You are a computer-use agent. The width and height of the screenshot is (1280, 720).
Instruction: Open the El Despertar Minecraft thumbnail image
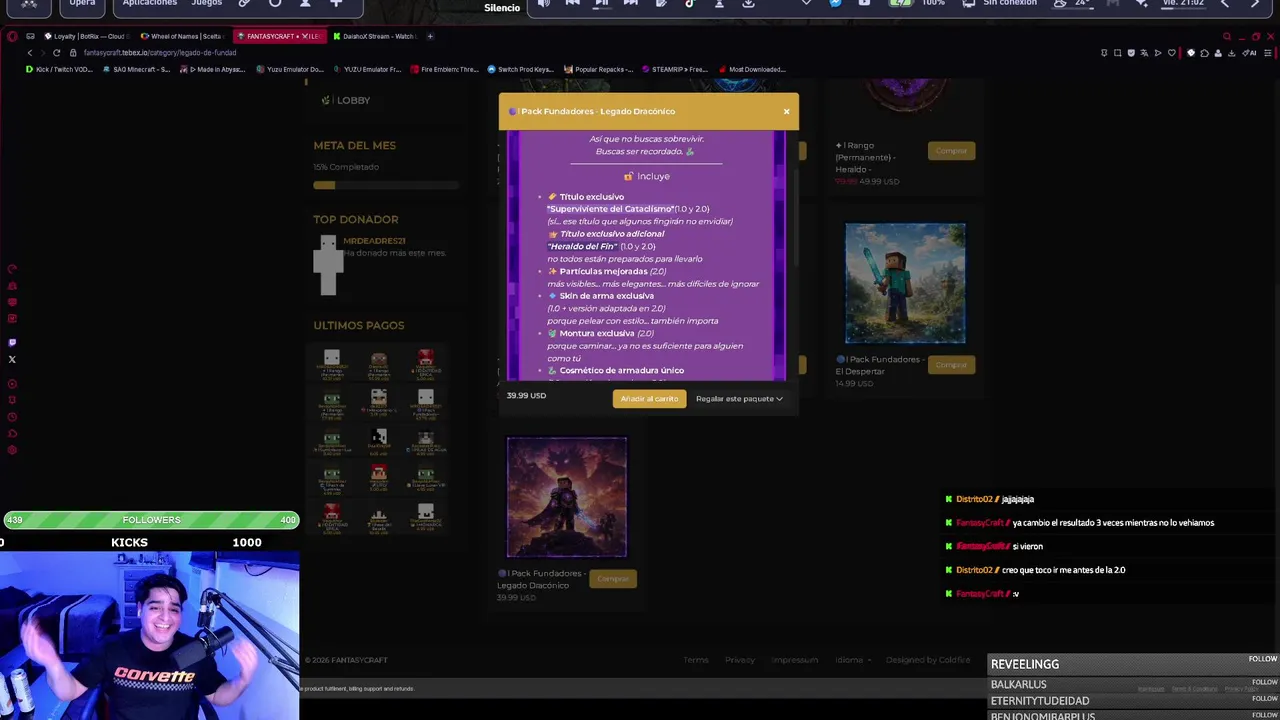point(905,283)
